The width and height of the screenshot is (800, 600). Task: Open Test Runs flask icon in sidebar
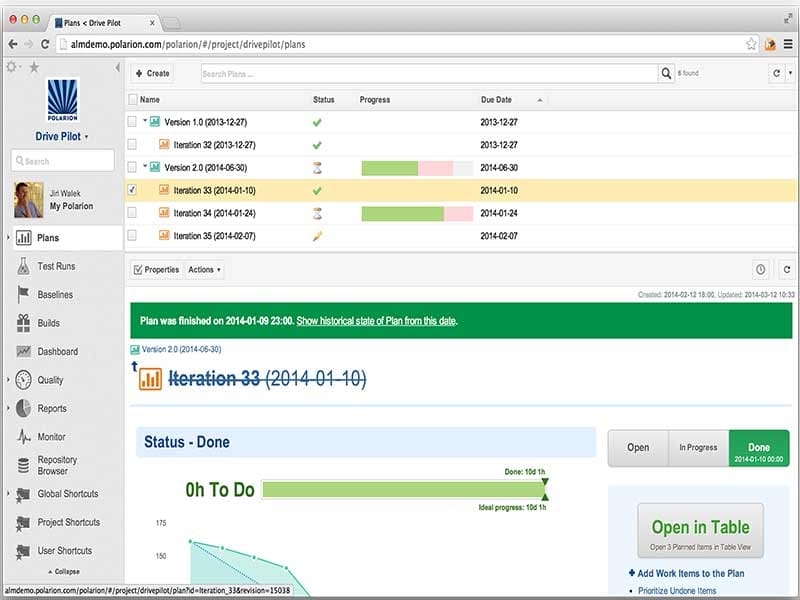[x=23, y=266]
